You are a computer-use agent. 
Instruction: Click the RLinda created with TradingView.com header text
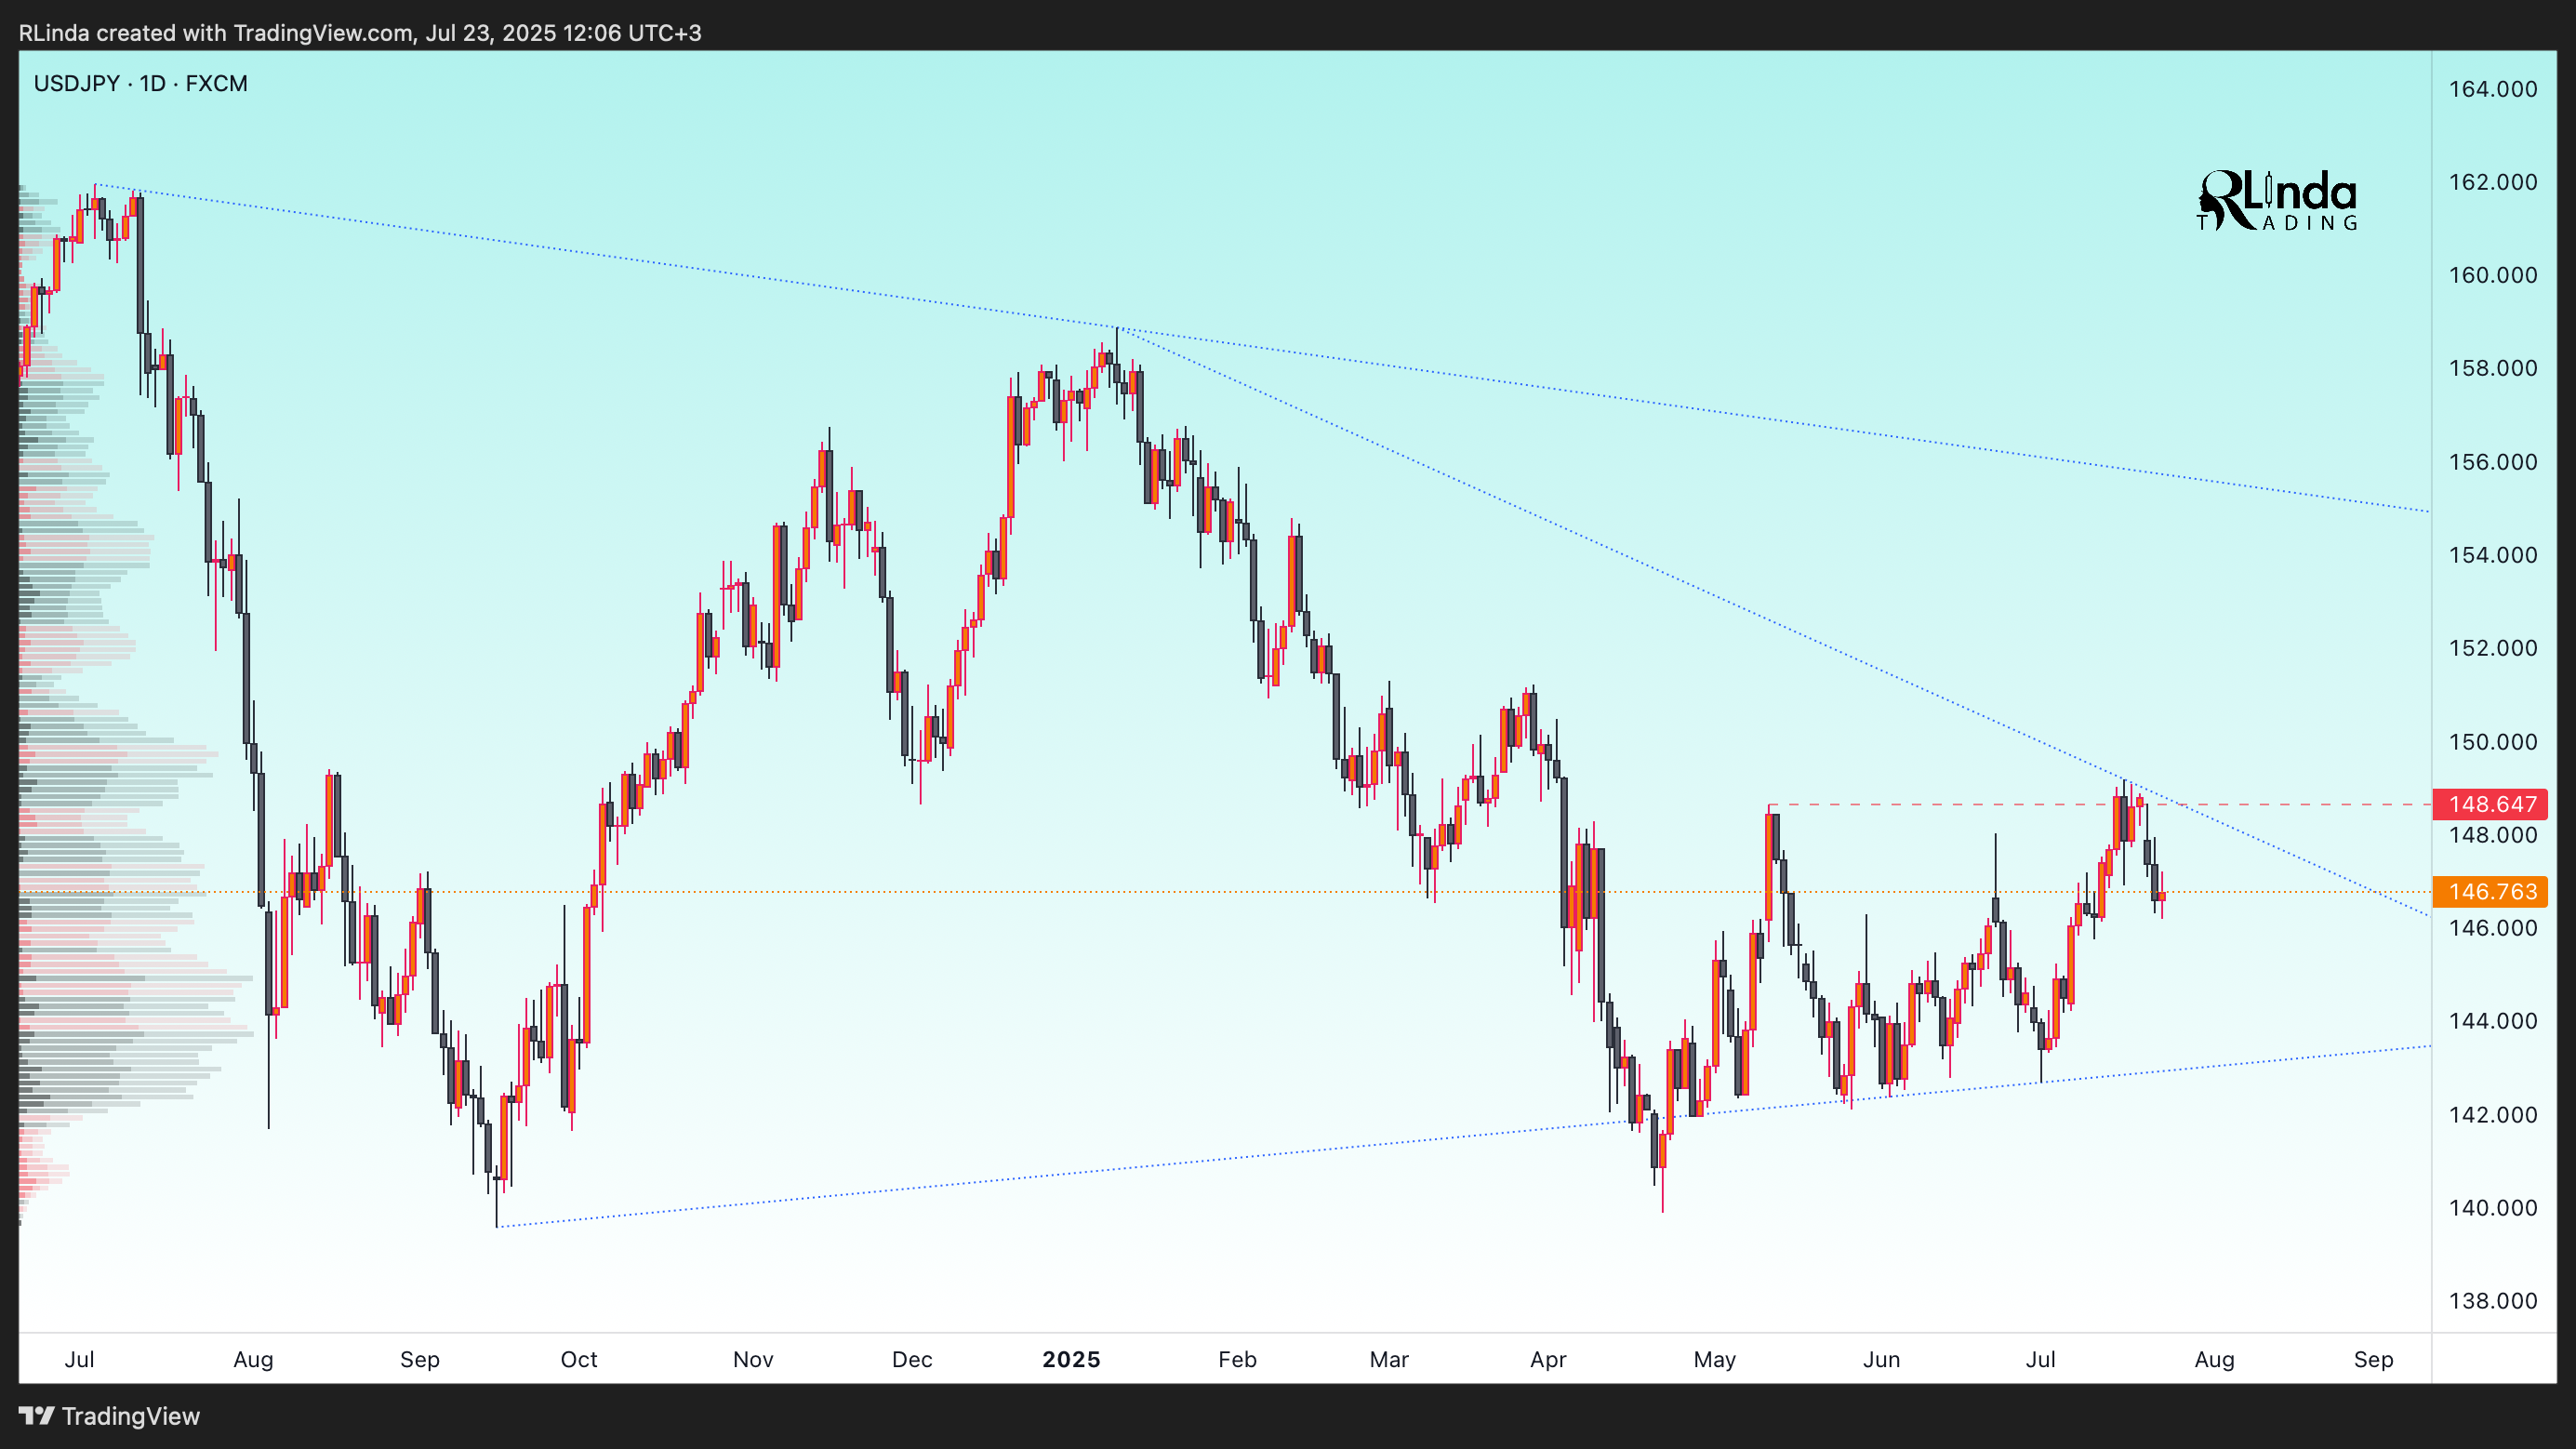tap(360, 33)
